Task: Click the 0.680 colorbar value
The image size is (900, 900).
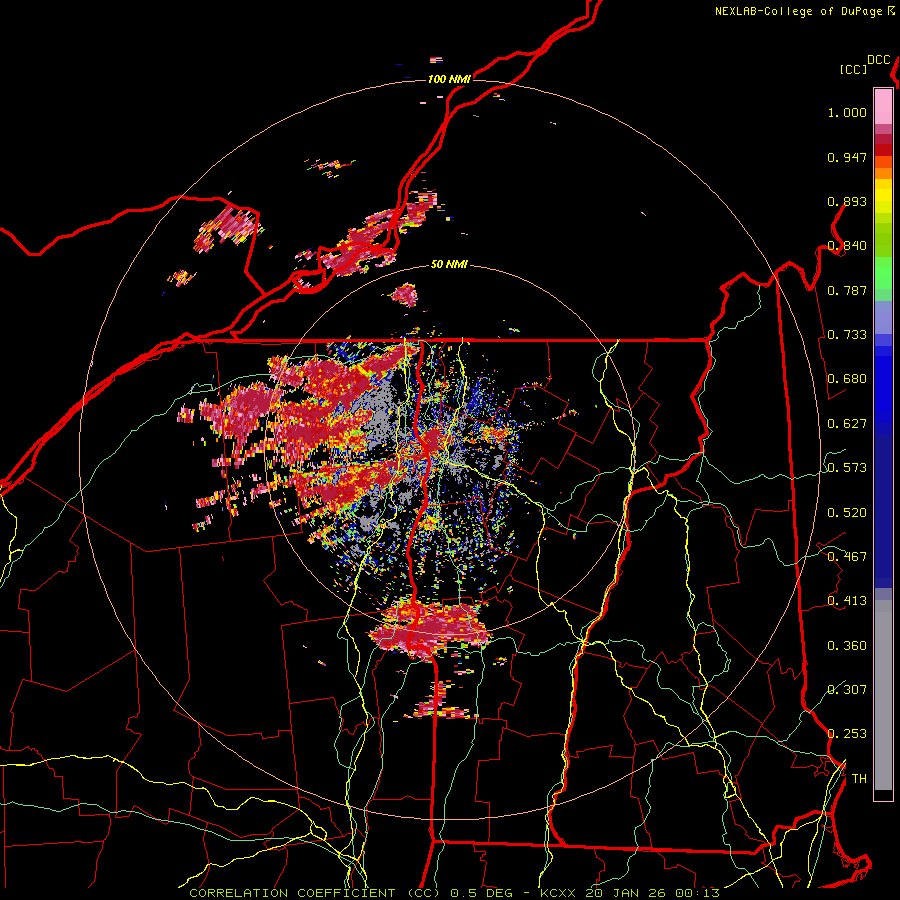Action: [x=847, y=379]
